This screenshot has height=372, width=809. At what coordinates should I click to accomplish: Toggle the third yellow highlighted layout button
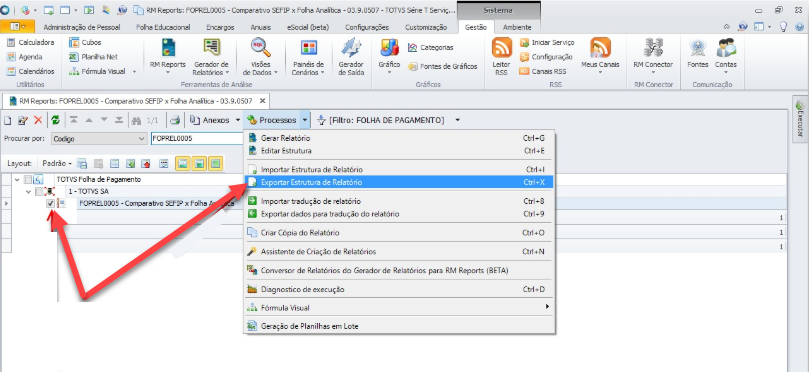pyautogui.click(x=216, y=164)
